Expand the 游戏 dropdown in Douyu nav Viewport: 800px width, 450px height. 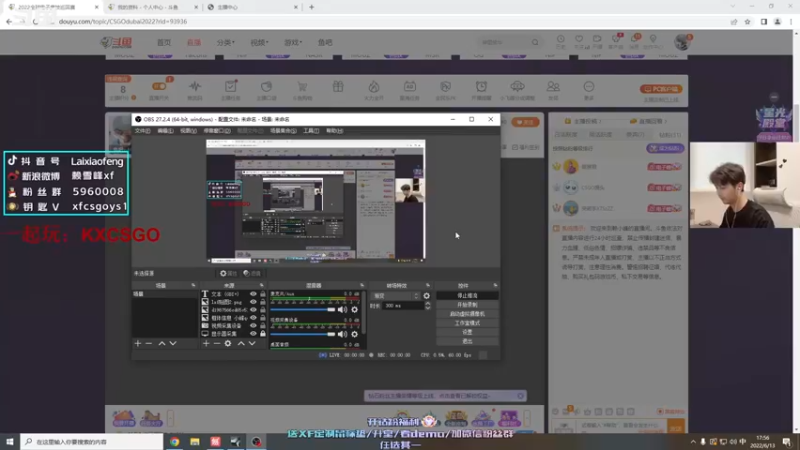[x=293, y=42]
